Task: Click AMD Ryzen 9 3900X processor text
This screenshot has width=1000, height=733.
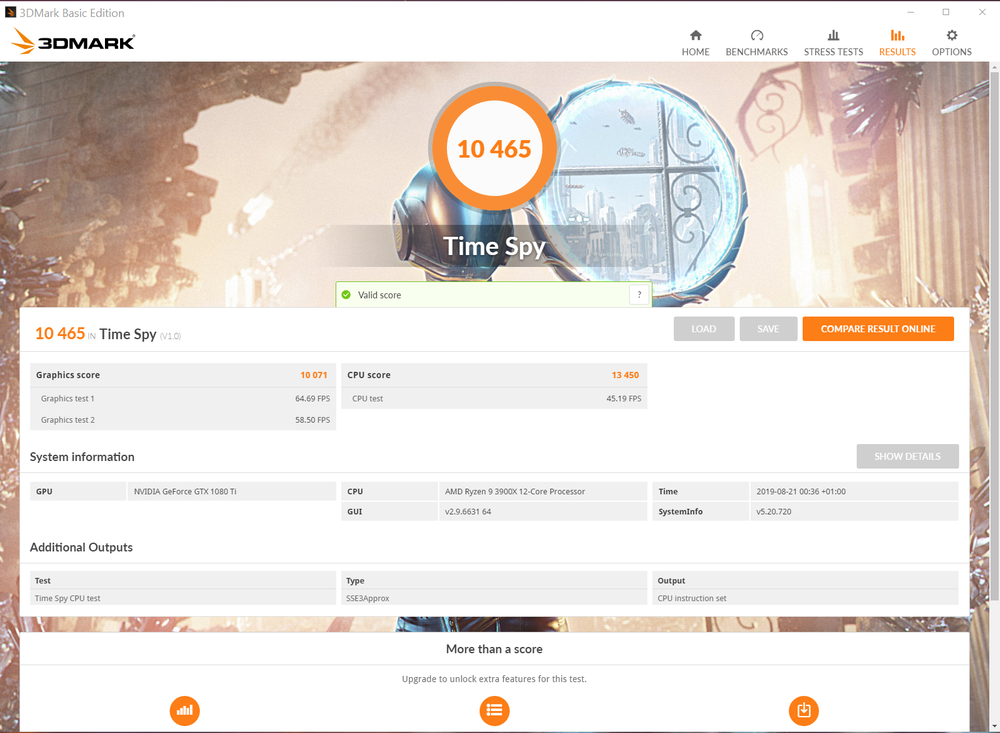Action: [x=515, y=491]
